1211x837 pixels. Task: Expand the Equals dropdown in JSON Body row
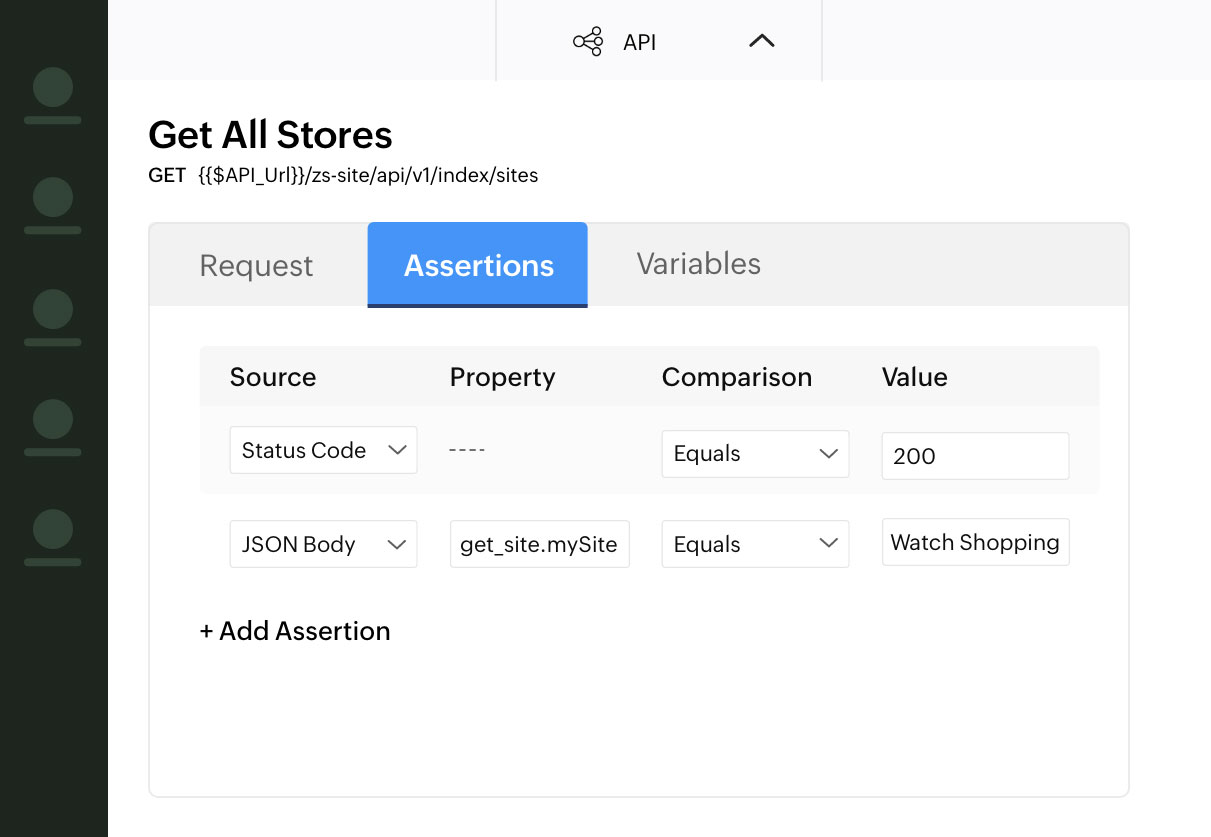click(x=755, y=545)
